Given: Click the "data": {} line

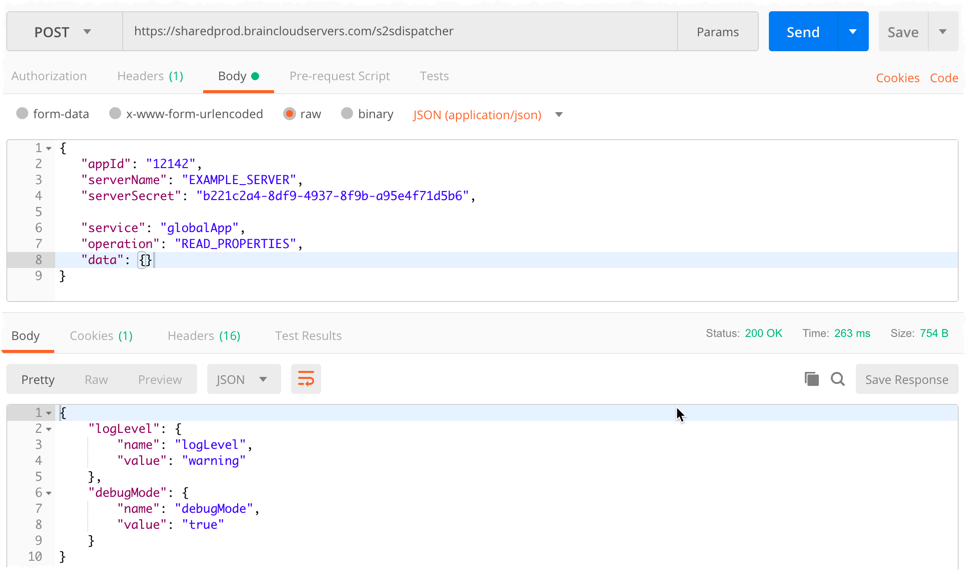Looking at the screenshot, I should [x=117, y=260].
